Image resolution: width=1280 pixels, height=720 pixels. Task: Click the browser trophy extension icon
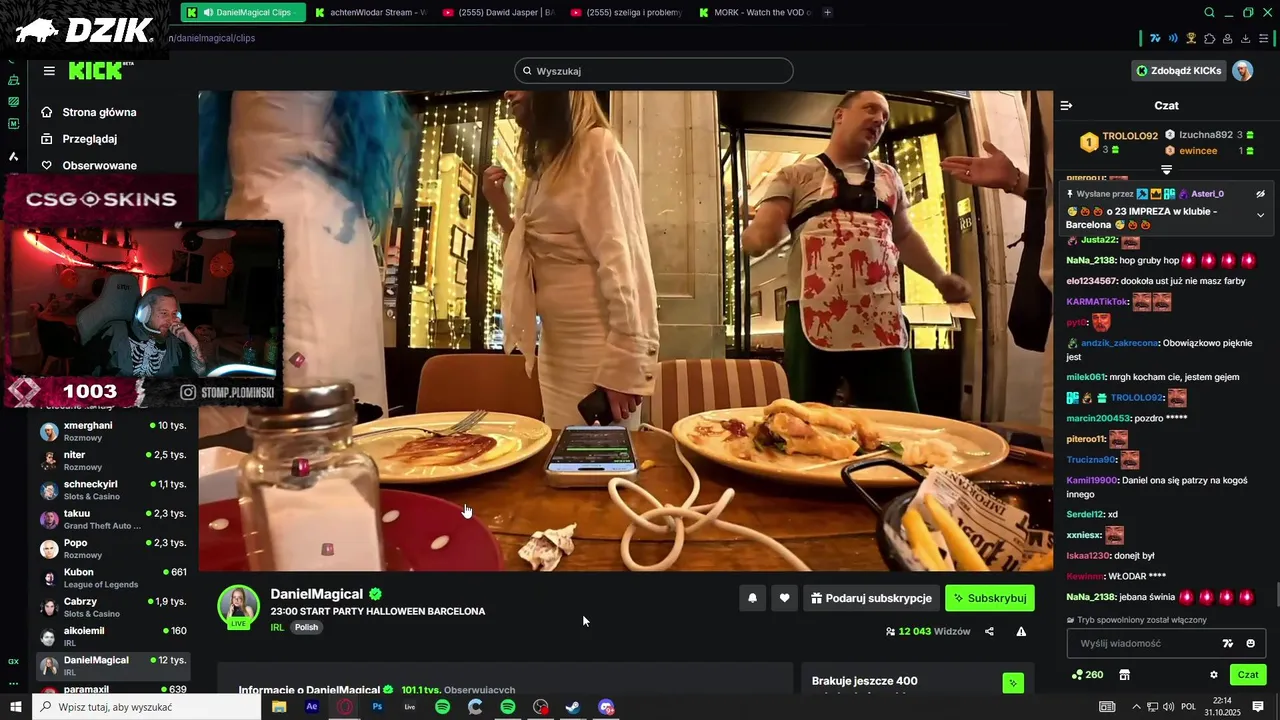pyautogui.click(x=1191, y=38)
